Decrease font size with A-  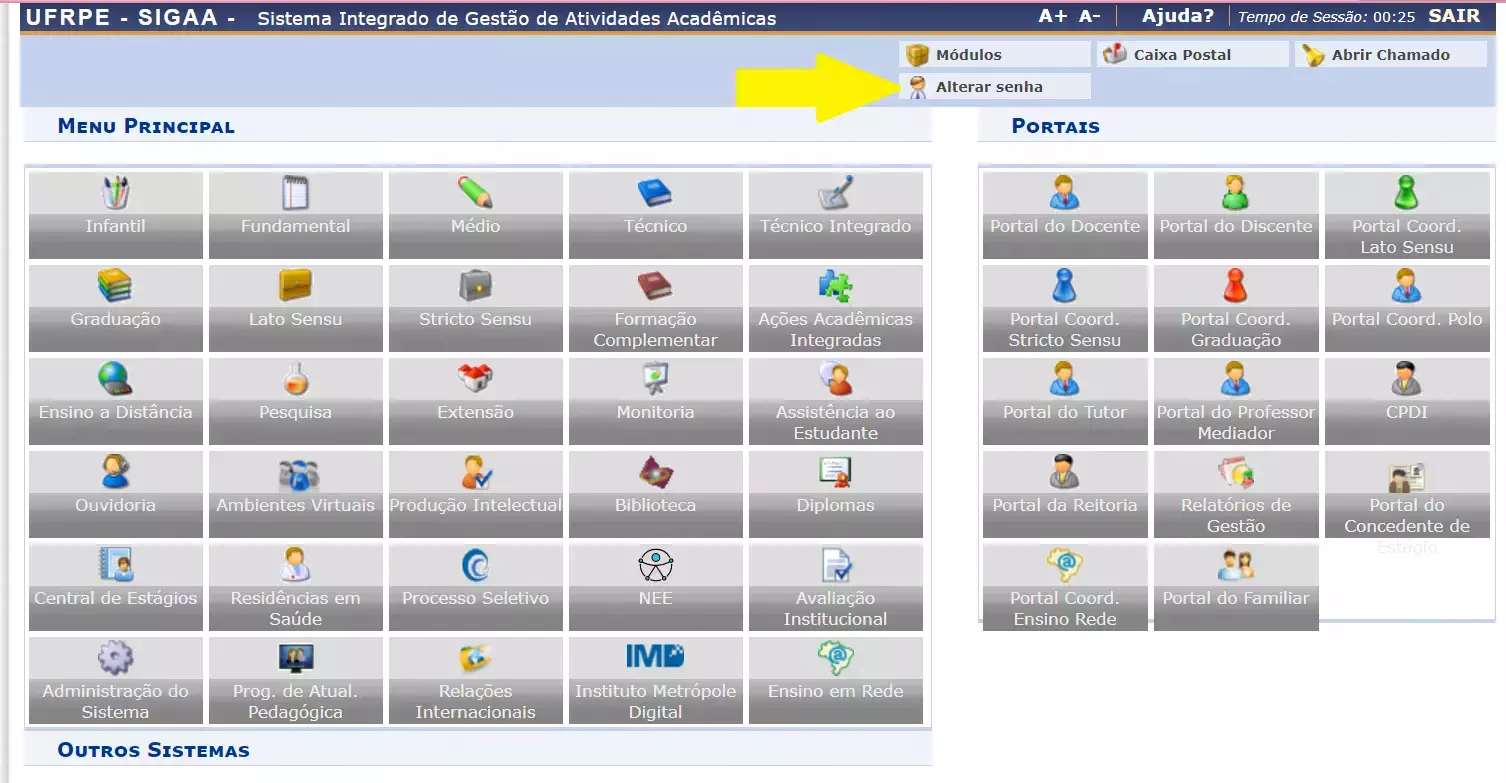[x=1090, y=16]
